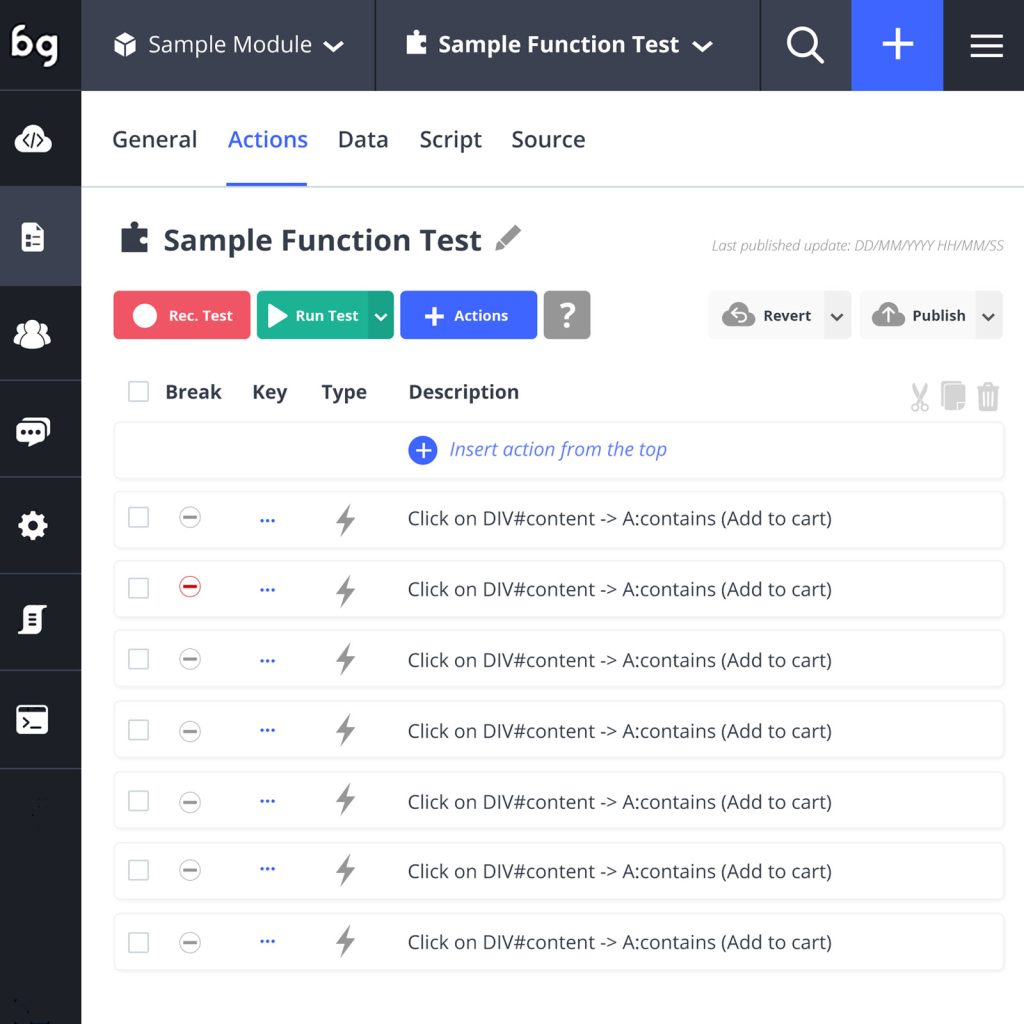1024x1024 pixels.
Task: Open the search magnifier in top bar
Action: [805, 45]
